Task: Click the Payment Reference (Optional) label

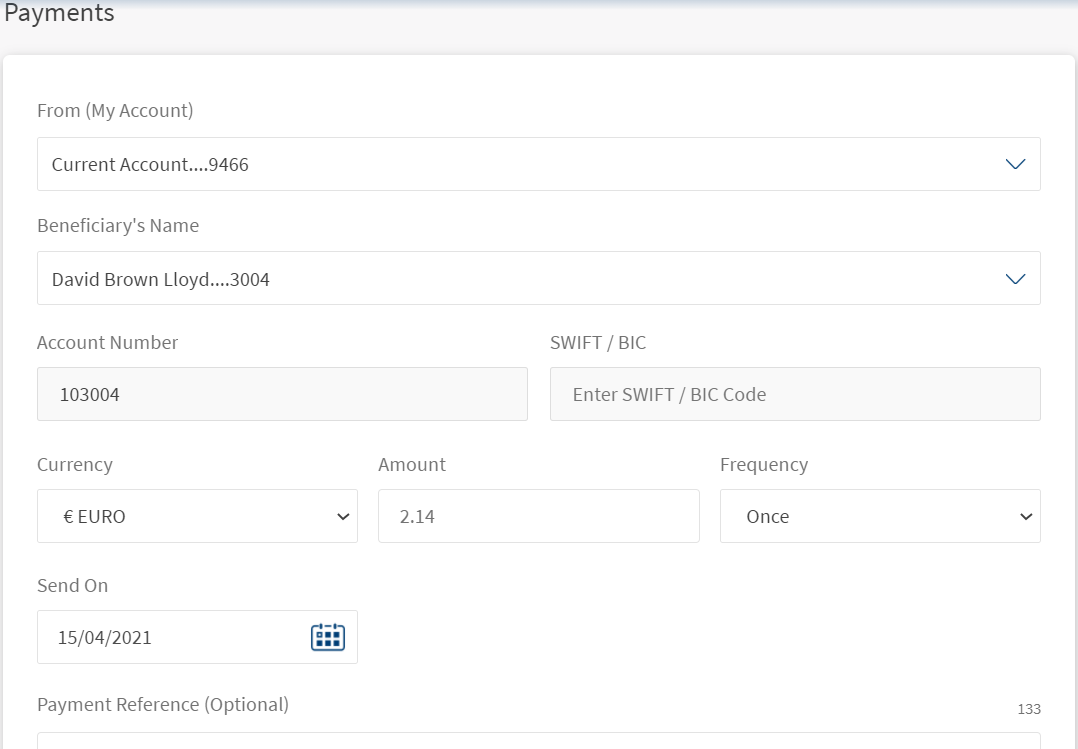Action: 163,705
